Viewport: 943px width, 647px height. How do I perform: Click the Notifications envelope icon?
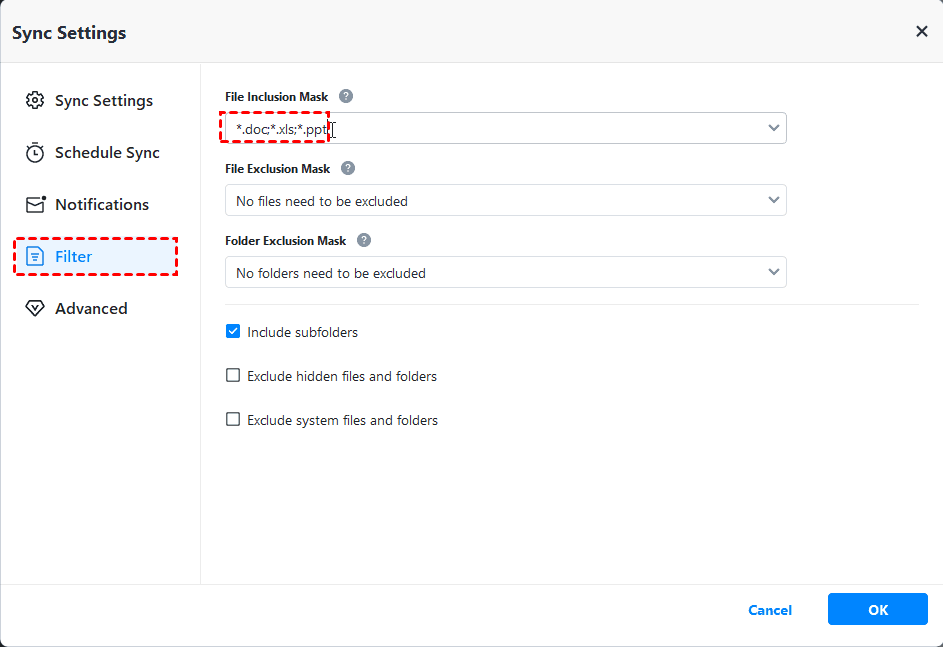35,205
